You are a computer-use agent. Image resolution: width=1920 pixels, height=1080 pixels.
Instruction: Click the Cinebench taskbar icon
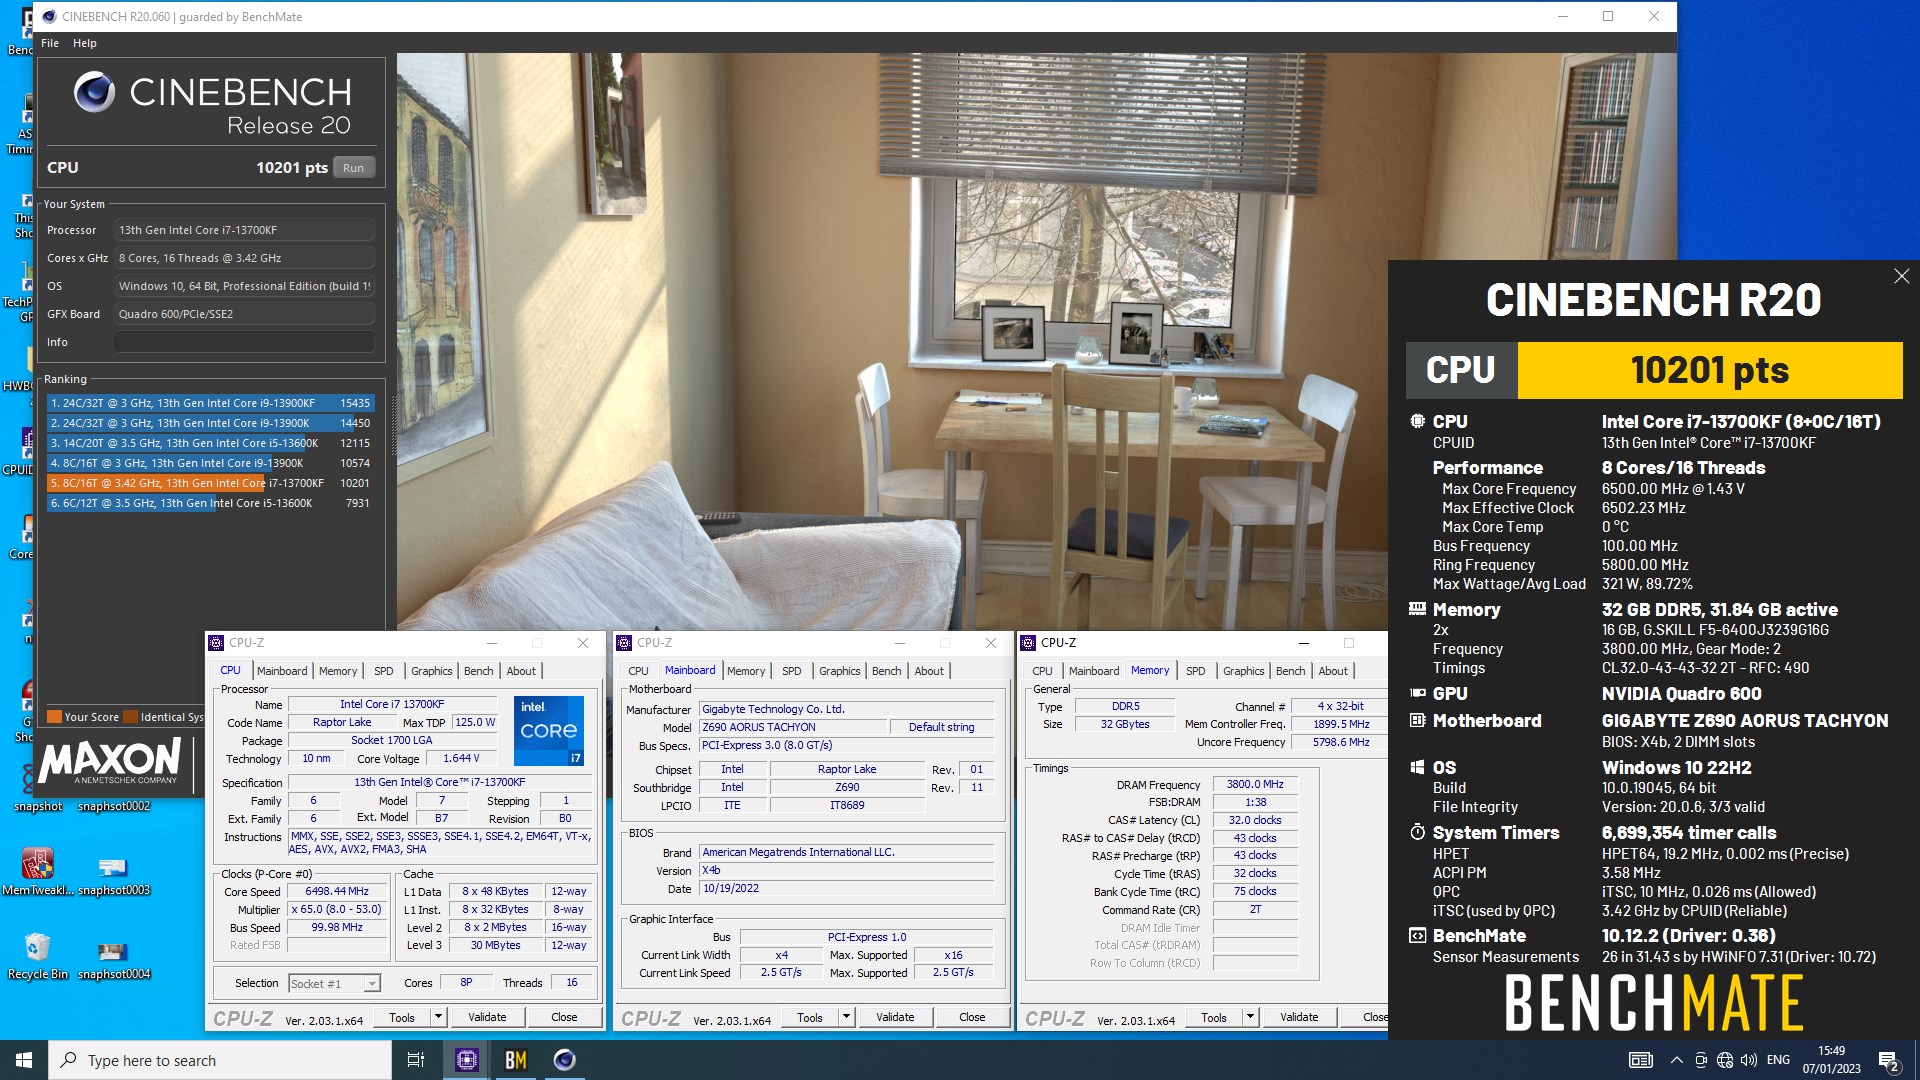pos(565,1060)
